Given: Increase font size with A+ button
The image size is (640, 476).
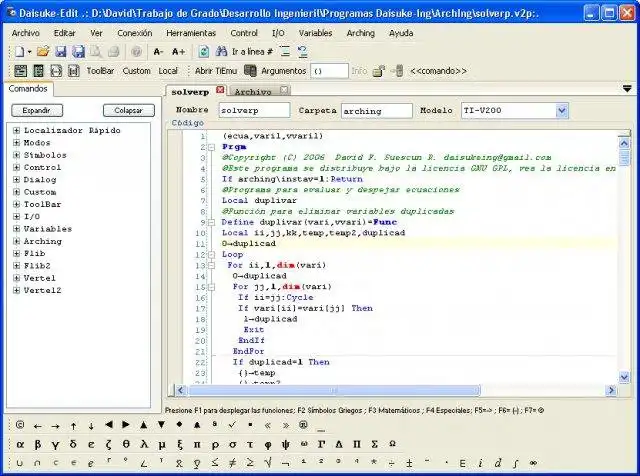Looking at the screenshot, I should point(178,51).
